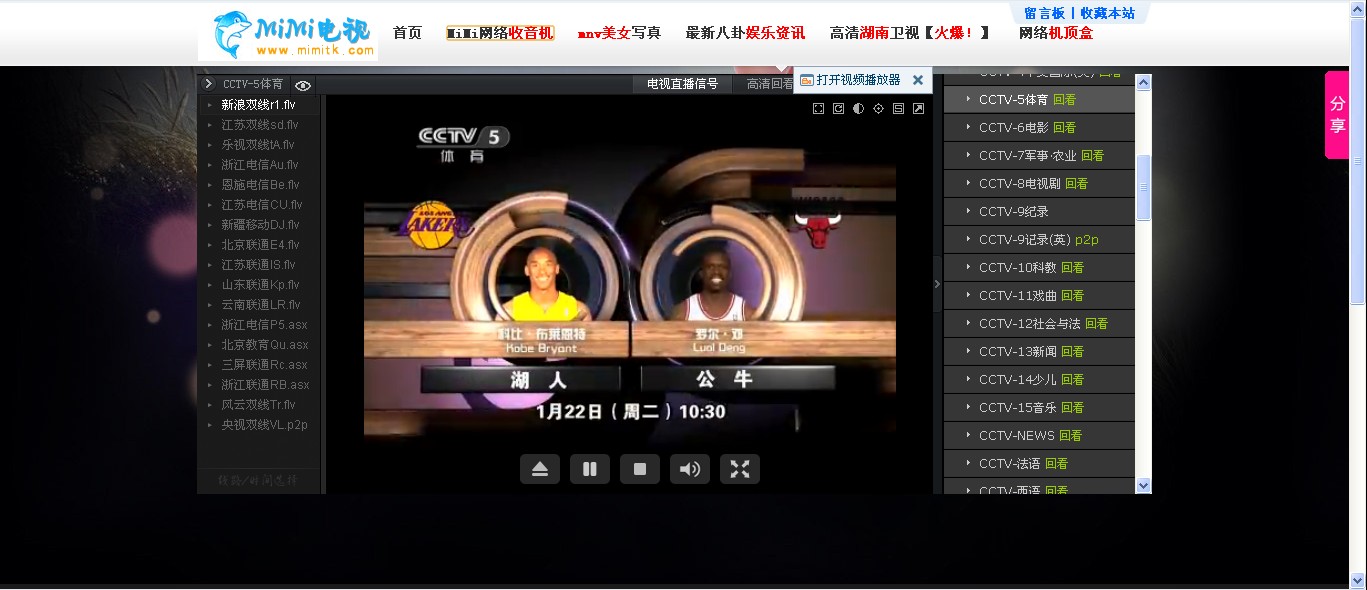Click the arrow beside CCTV-10科教
1367x590 pixels.
(x=968, y=267)
